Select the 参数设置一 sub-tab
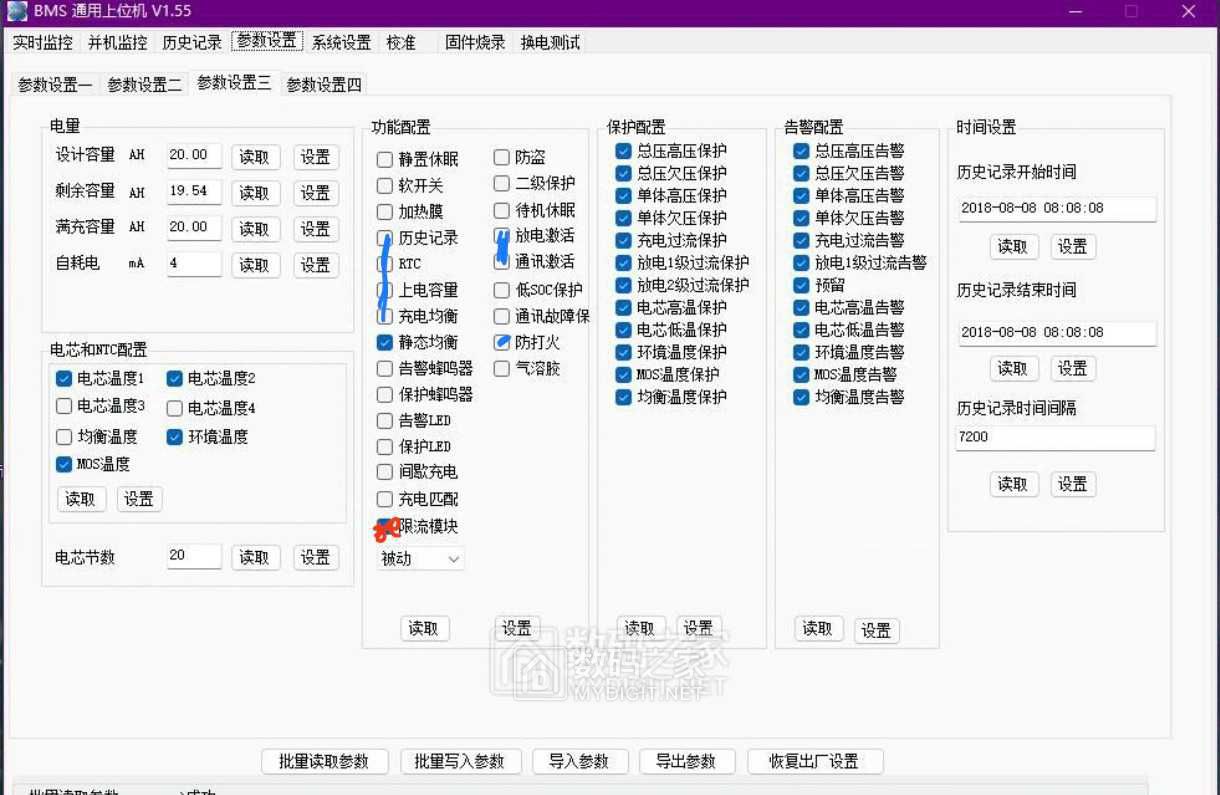This screenshot has height=795, width=1220. [x=55, y=85]
